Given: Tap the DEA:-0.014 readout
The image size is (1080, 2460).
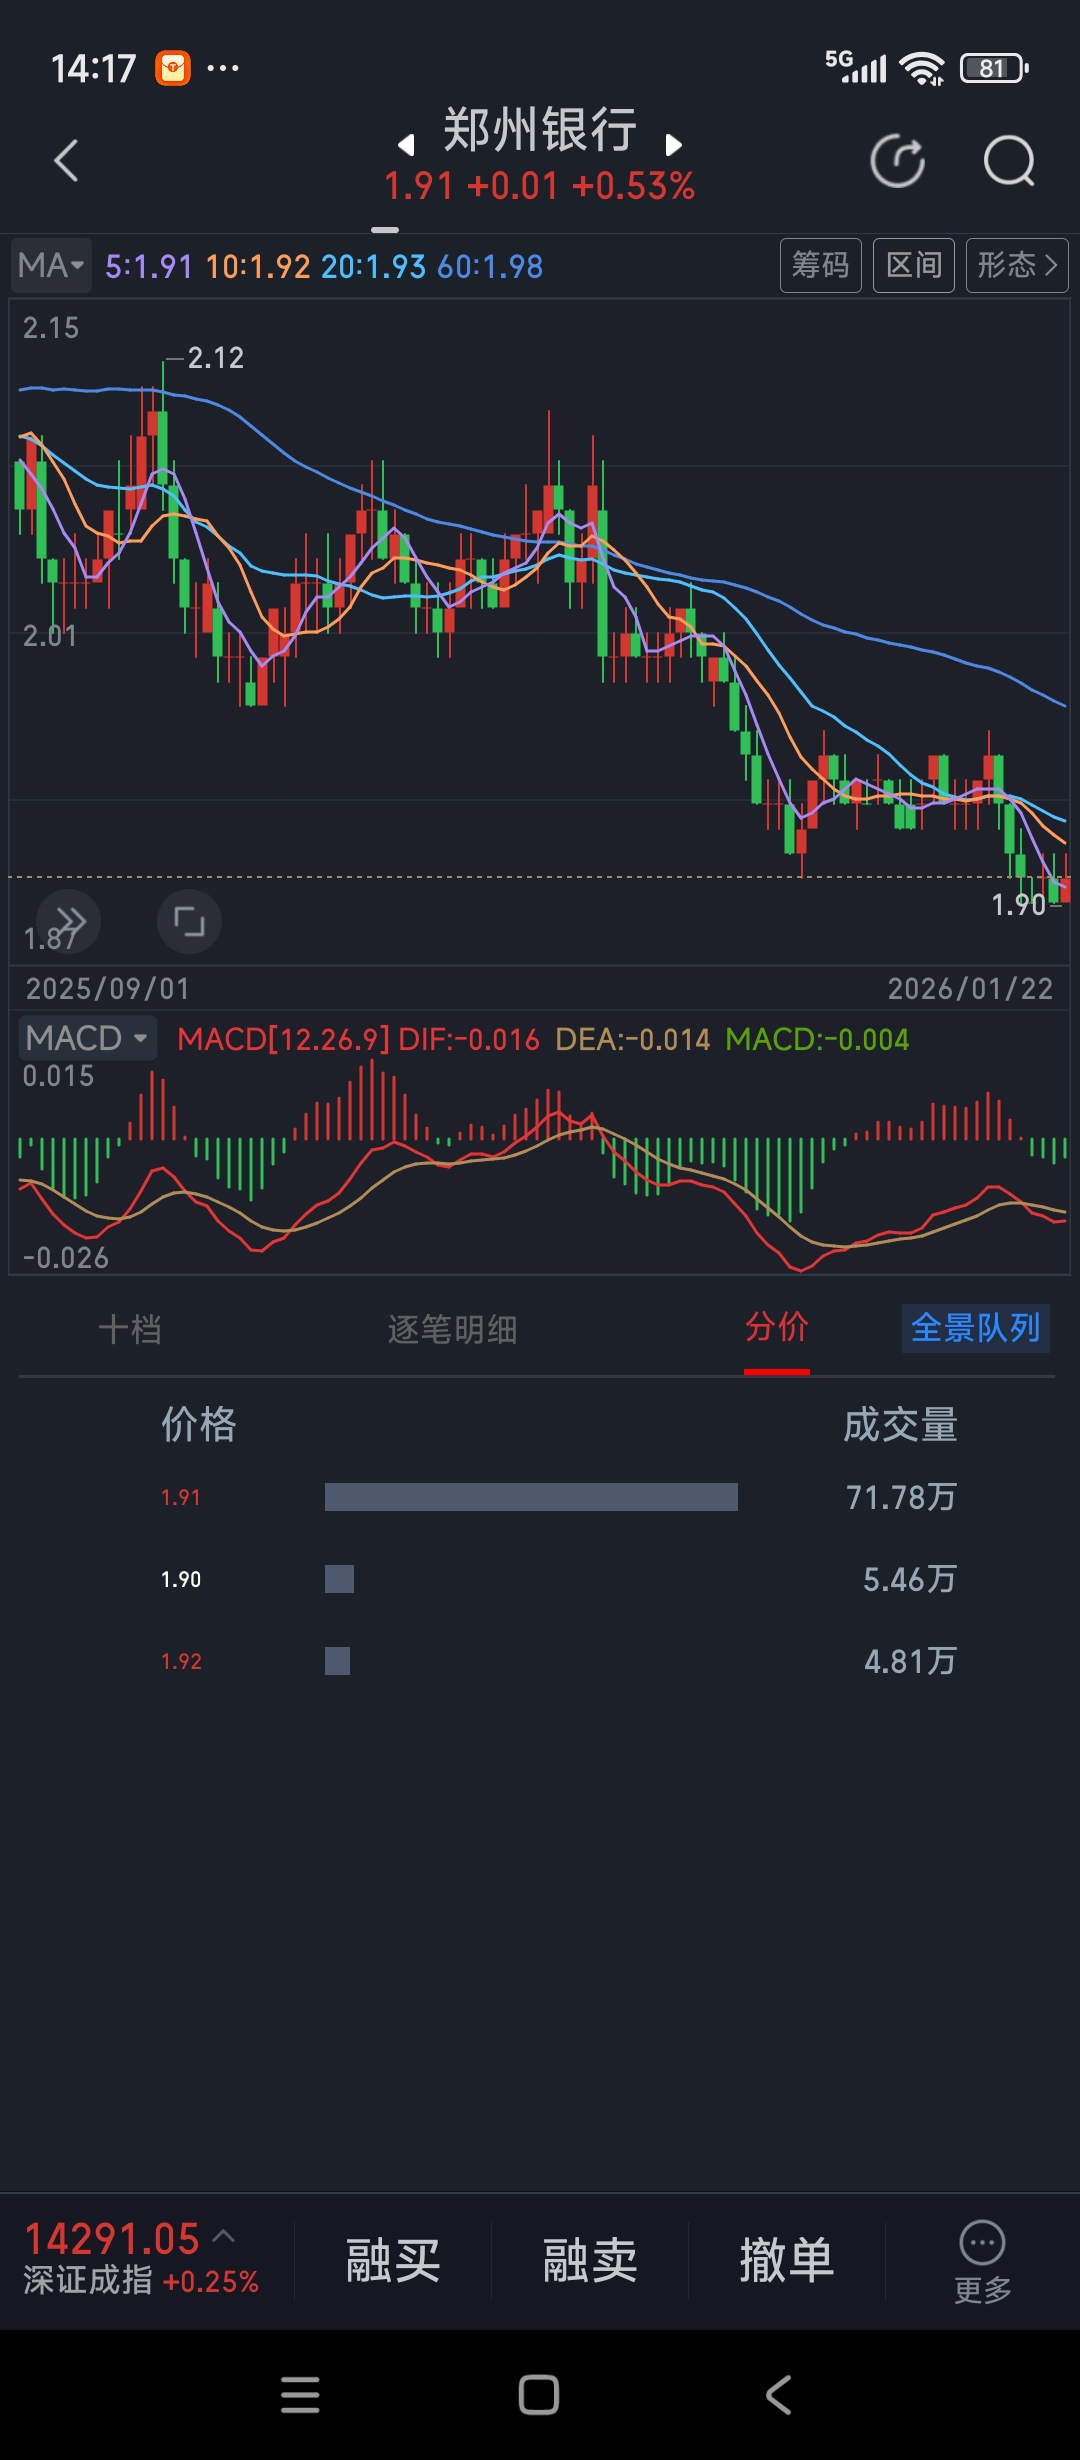Looking at the screenshot, I should tap(632, 1039).
